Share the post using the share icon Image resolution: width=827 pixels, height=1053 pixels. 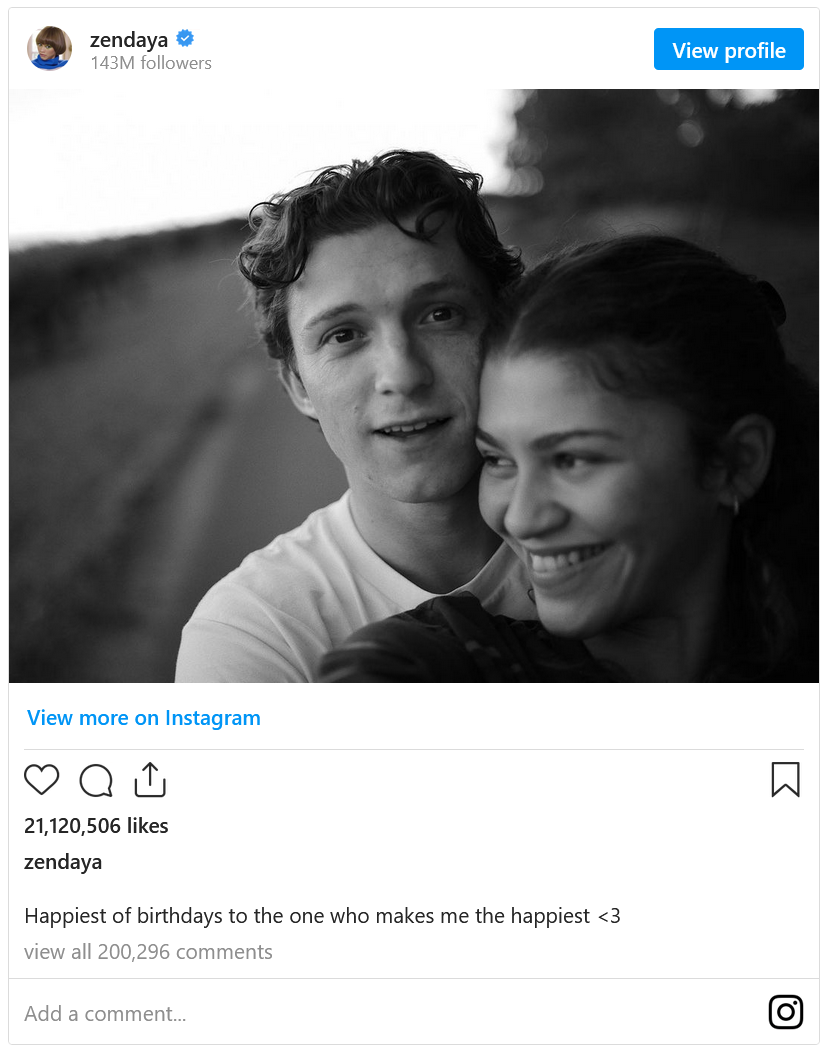click(149, 780)
